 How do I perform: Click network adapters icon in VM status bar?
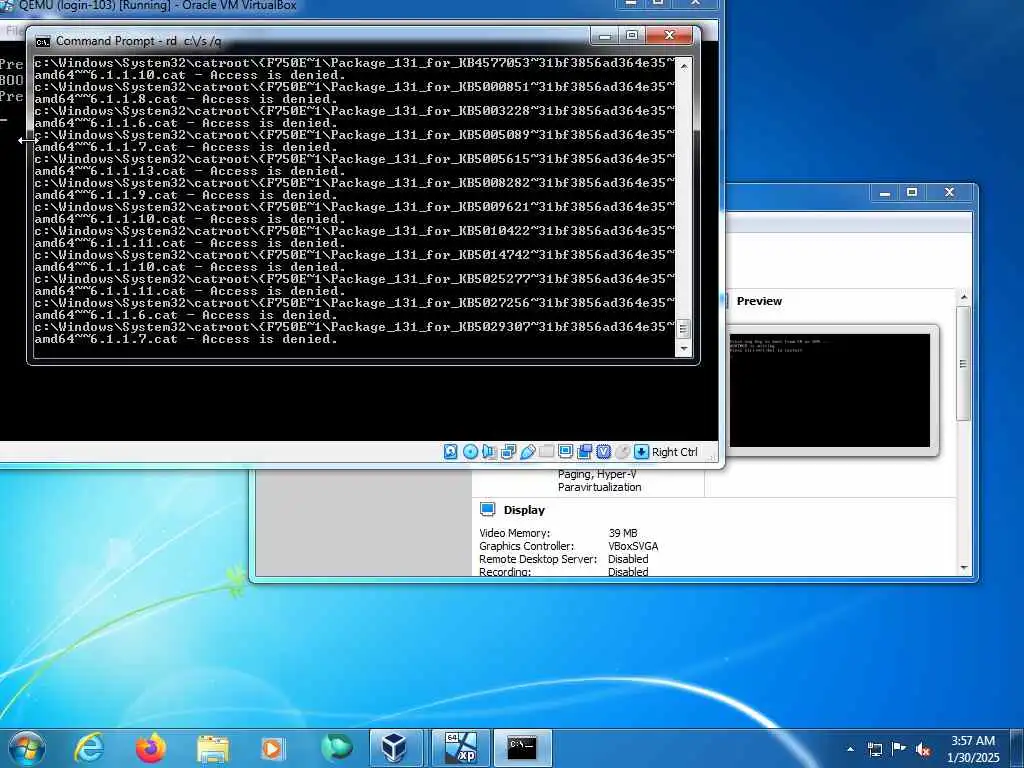[508, 451]
